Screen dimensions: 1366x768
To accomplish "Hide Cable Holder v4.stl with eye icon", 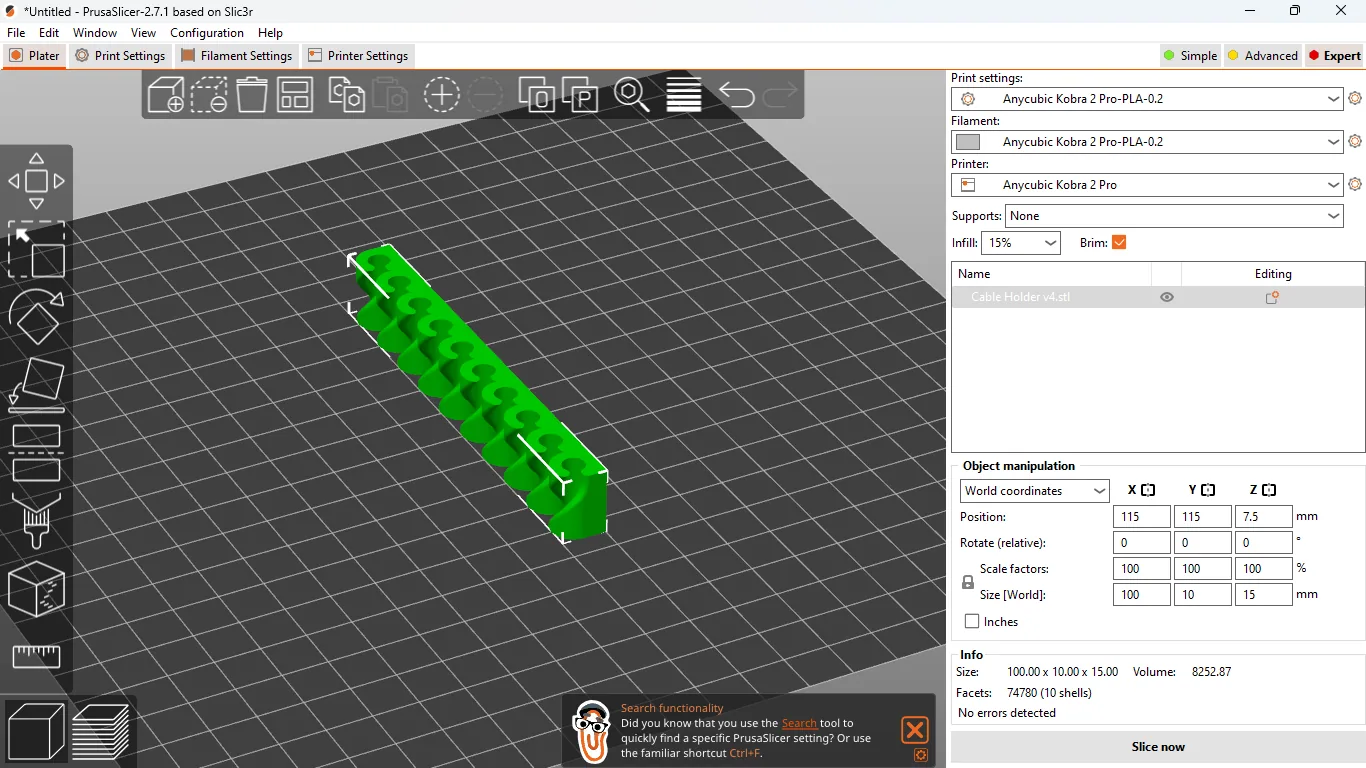I will click(x=1166, y=298).
